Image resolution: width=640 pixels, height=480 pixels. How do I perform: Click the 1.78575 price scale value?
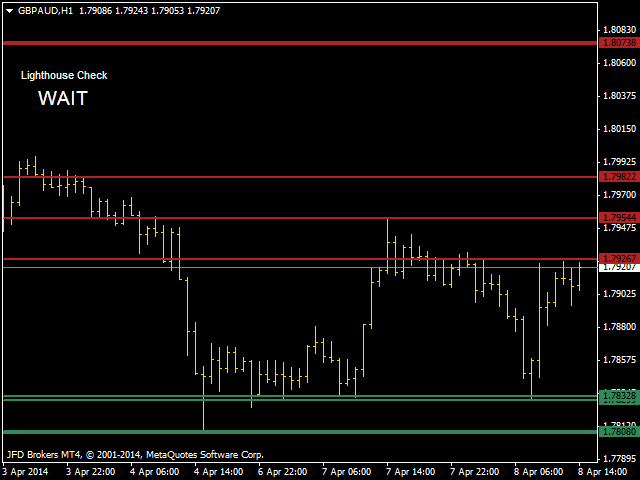[620, 360]
